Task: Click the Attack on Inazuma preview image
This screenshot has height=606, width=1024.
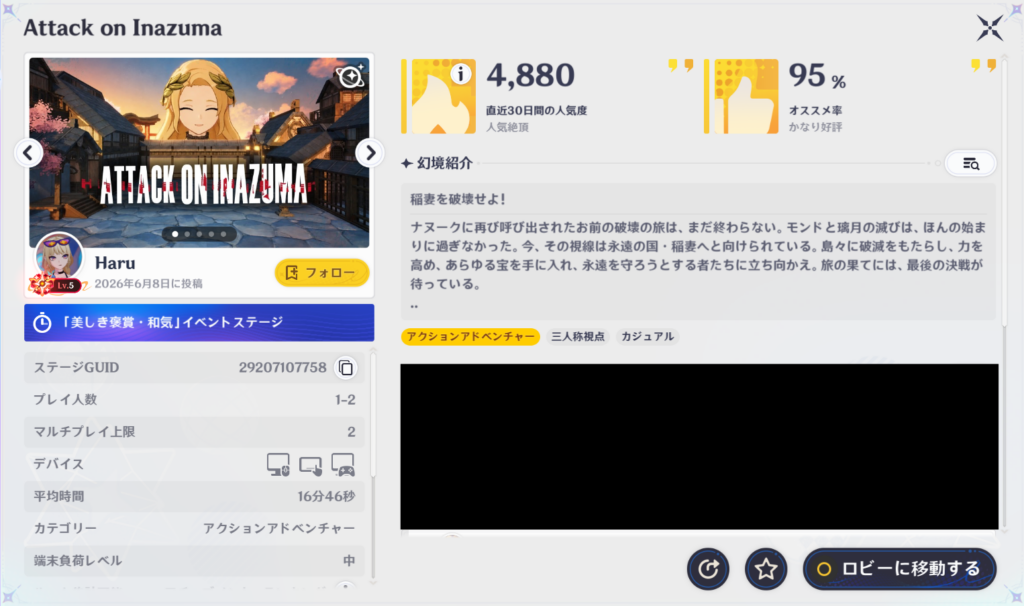Action: (x=199, y=153)
